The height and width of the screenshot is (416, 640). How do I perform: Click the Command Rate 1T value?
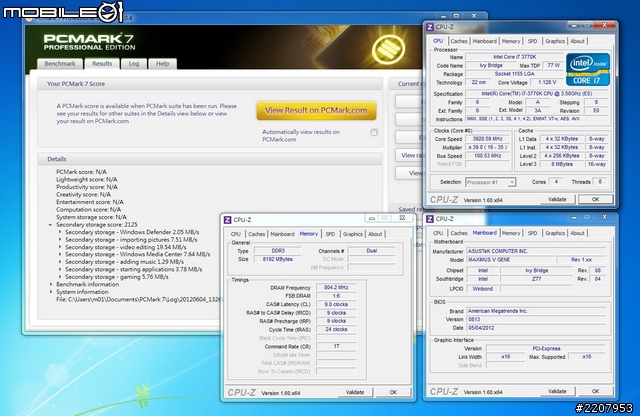pyautogui.click(x=336, y=347)
